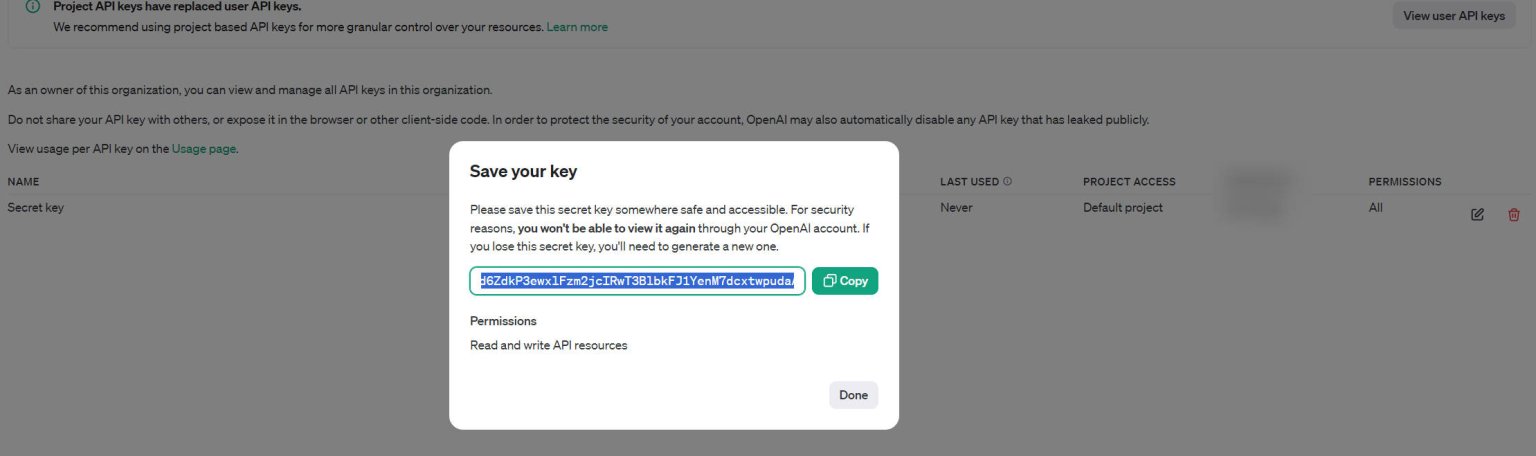The height and width of the screenshot is (456, 1536).
Task: Open the Usage page link
Action: click(204, 149)
